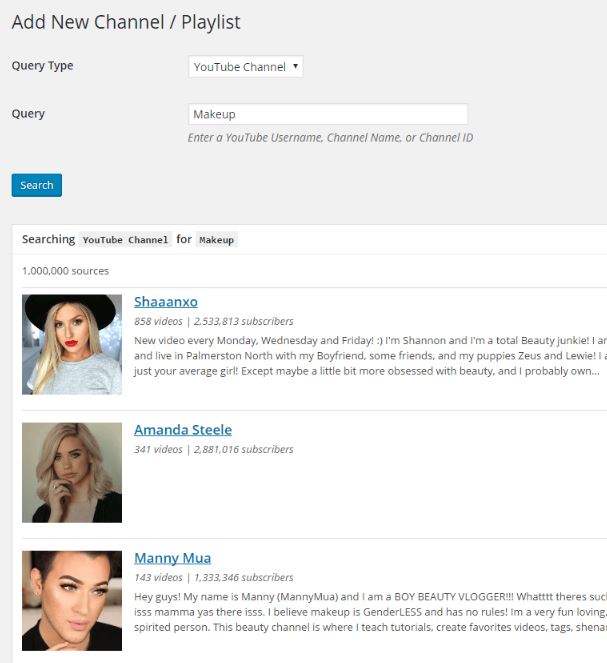Click '143 videos | 1,333,346 subscribers' text
The width and height of the screenshot is (607, 663).
point(214,578)
